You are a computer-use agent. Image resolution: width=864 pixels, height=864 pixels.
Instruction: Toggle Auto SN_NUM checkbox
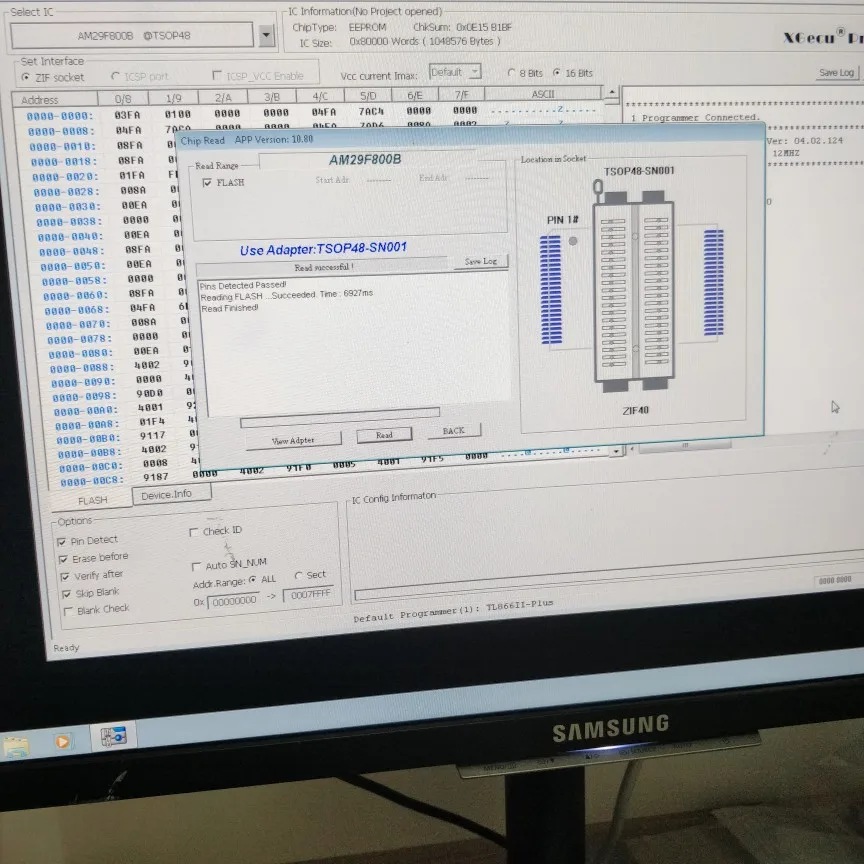coord(196,566)
